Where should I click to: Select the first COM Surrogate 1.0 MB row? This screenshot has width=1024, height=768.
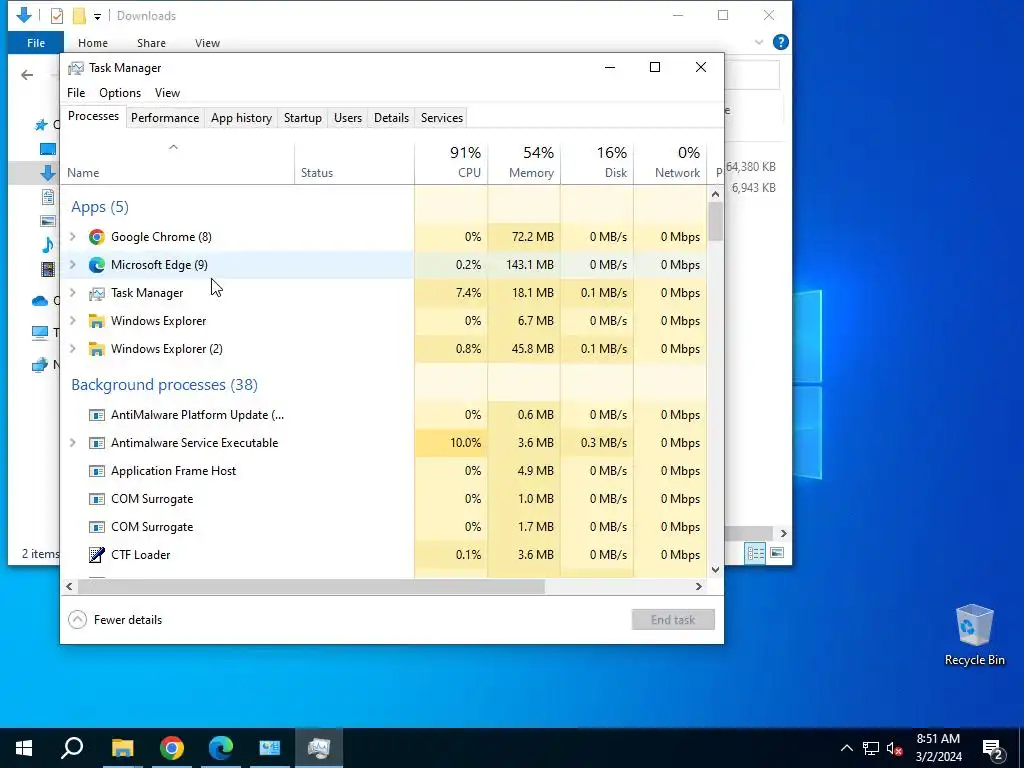383,499
